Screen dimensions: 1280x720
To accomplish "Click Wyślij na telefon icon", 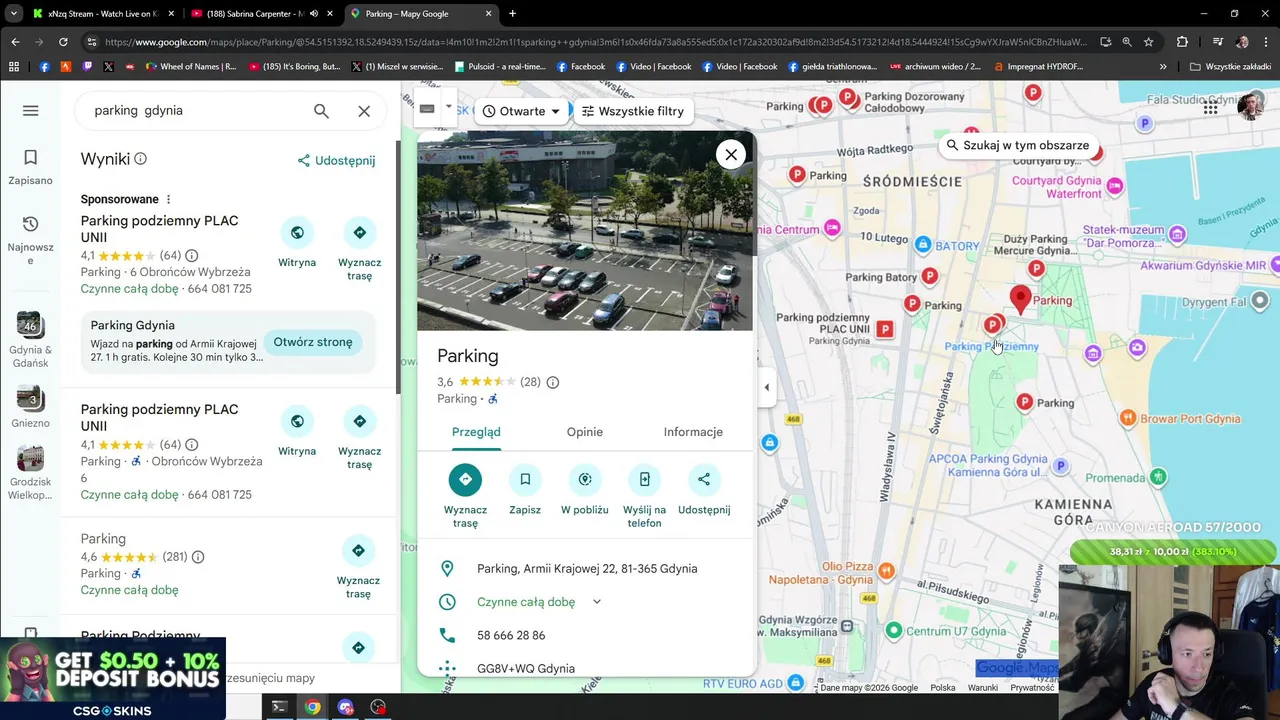I will [644, 480].
